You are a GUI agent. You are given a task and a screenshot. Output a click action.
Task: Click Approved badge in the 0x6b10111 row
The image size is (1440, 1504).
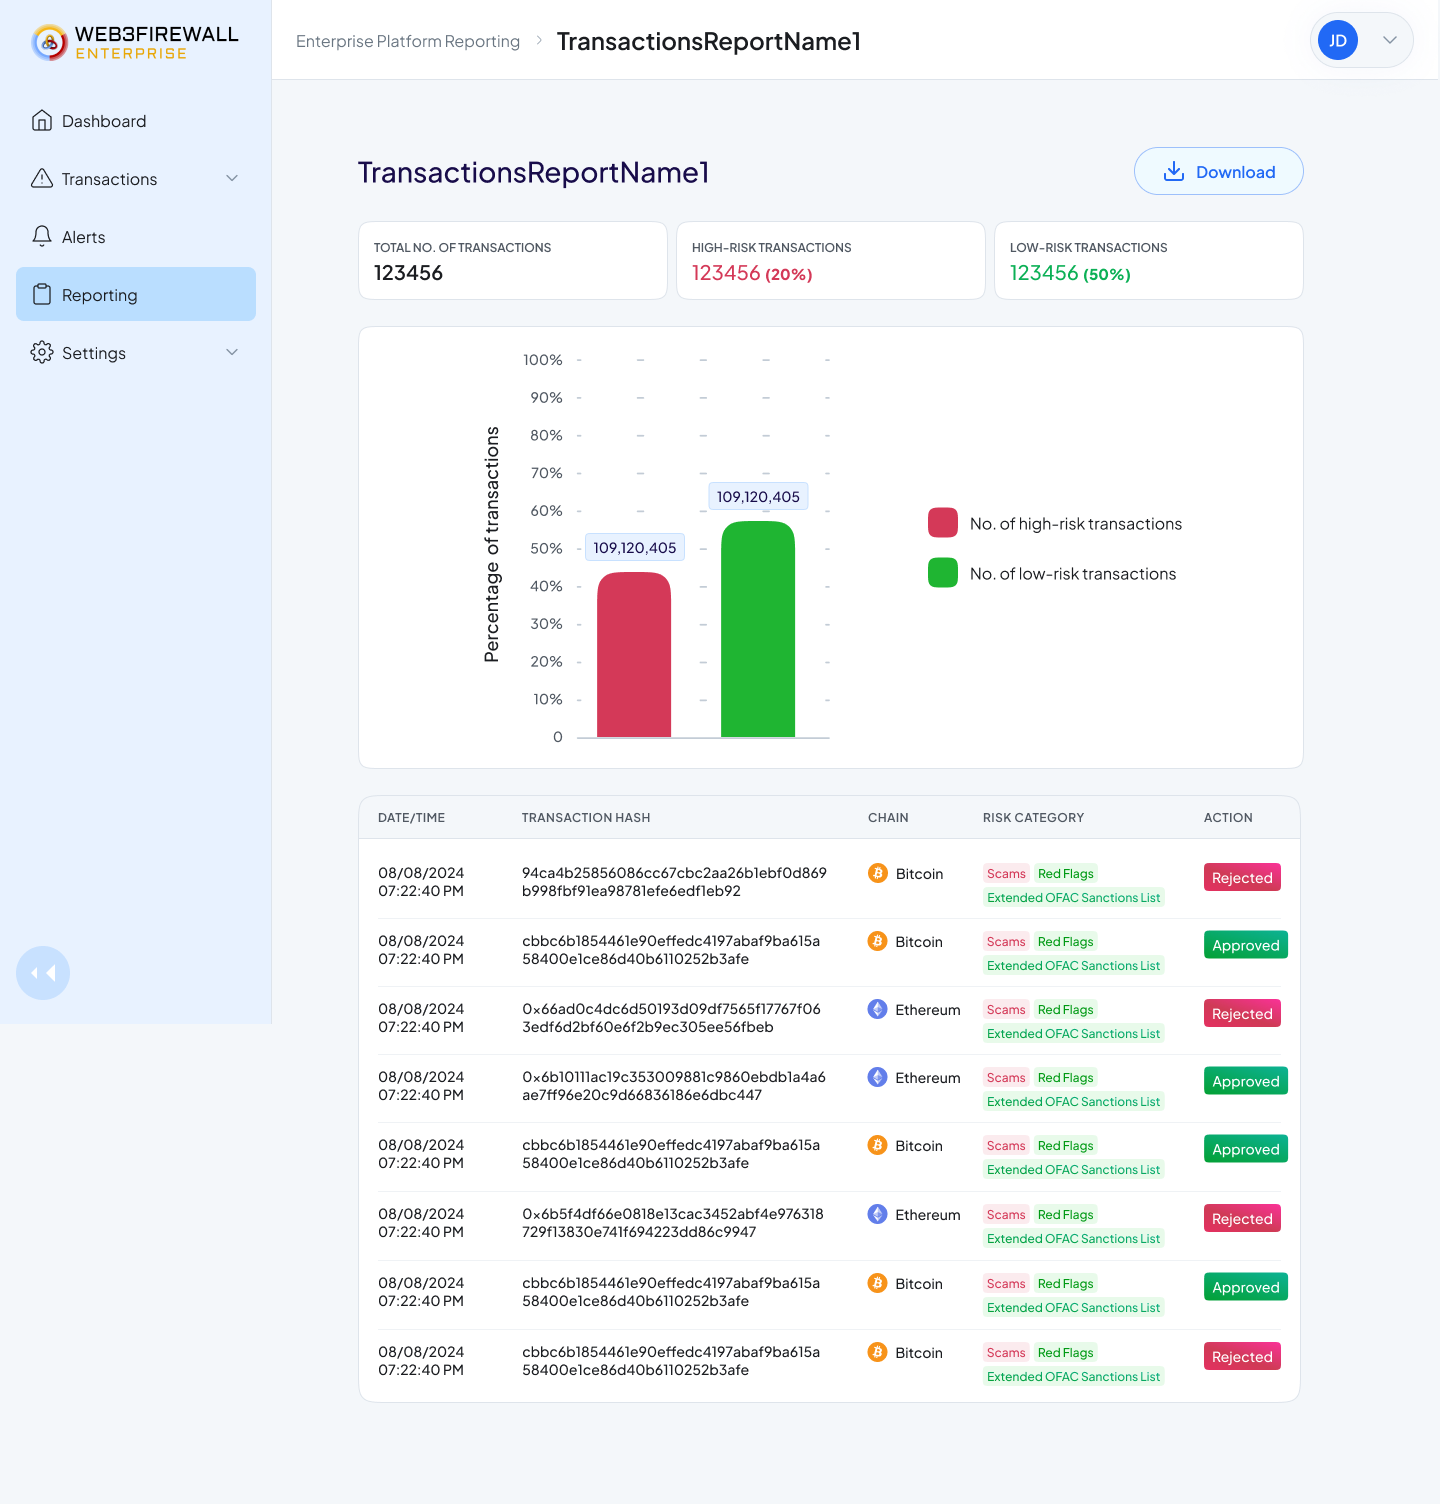pyautogui.click(x=1246, y=1081)
